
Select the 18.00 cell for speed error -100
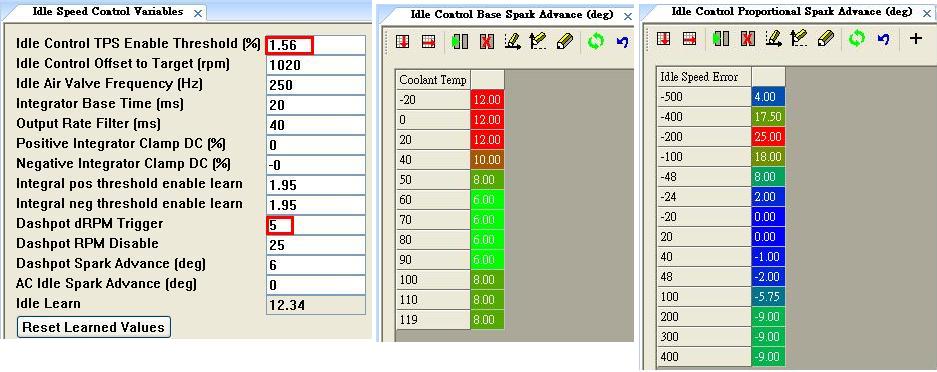coord(768,156)
